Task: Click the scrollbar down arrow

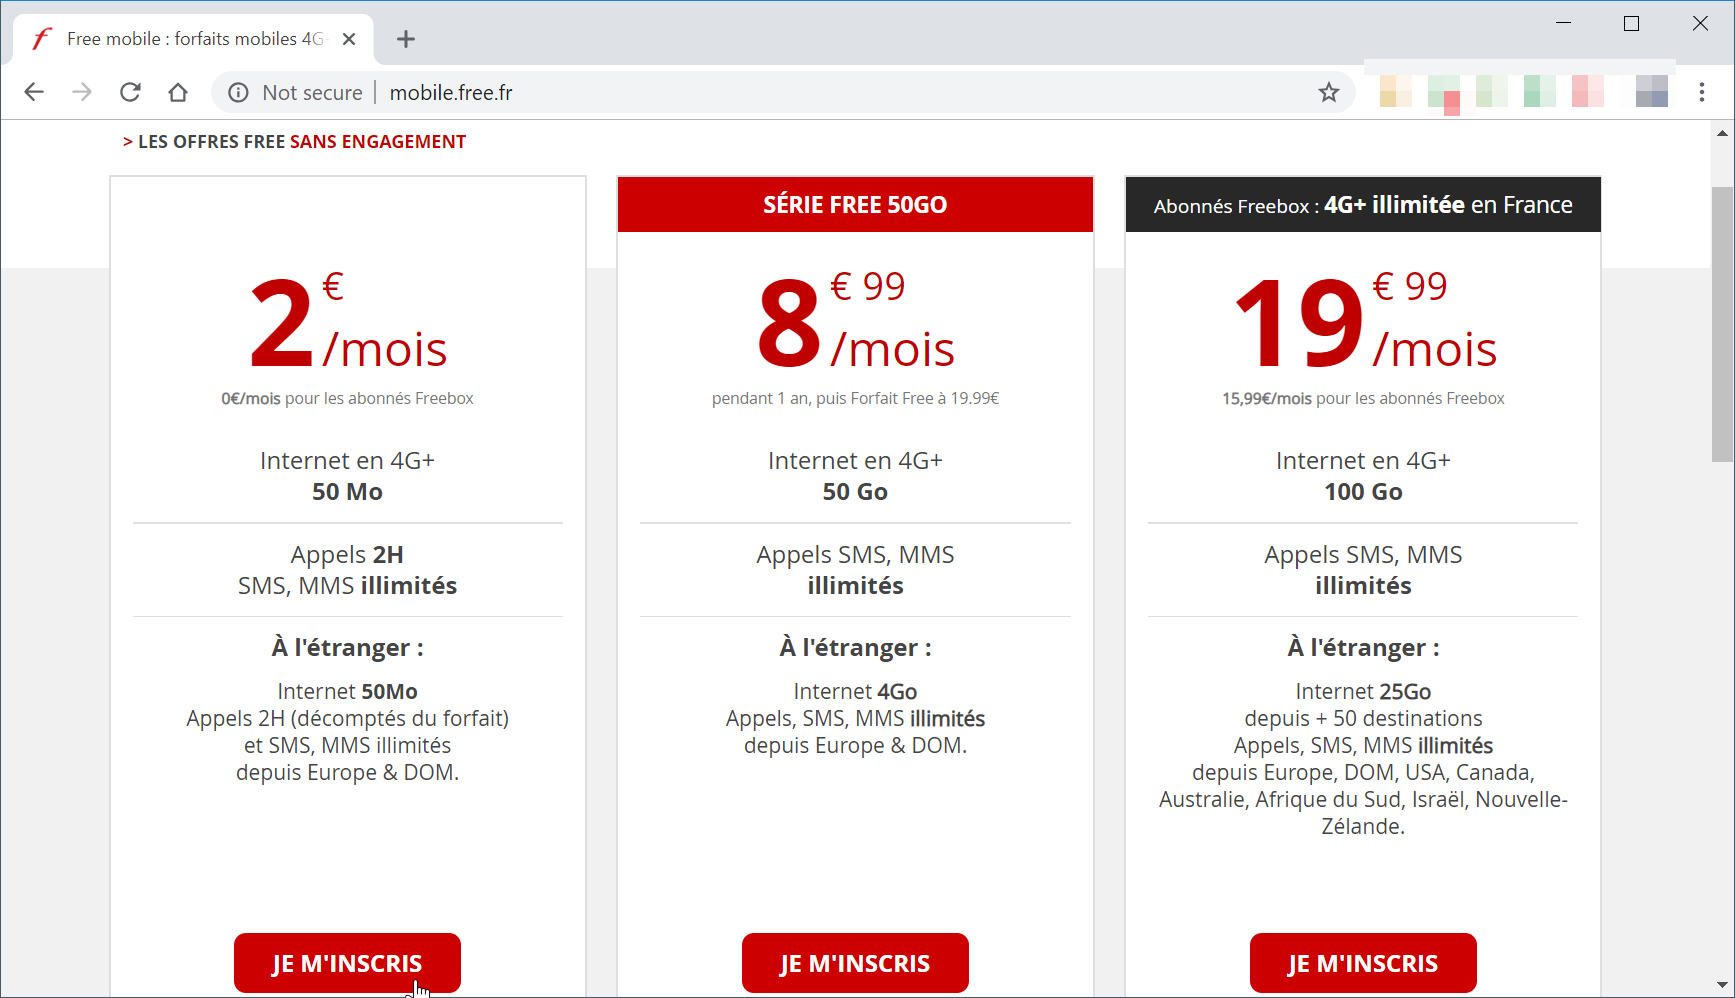Action: pyautogui.click(x=1722, y=985)
